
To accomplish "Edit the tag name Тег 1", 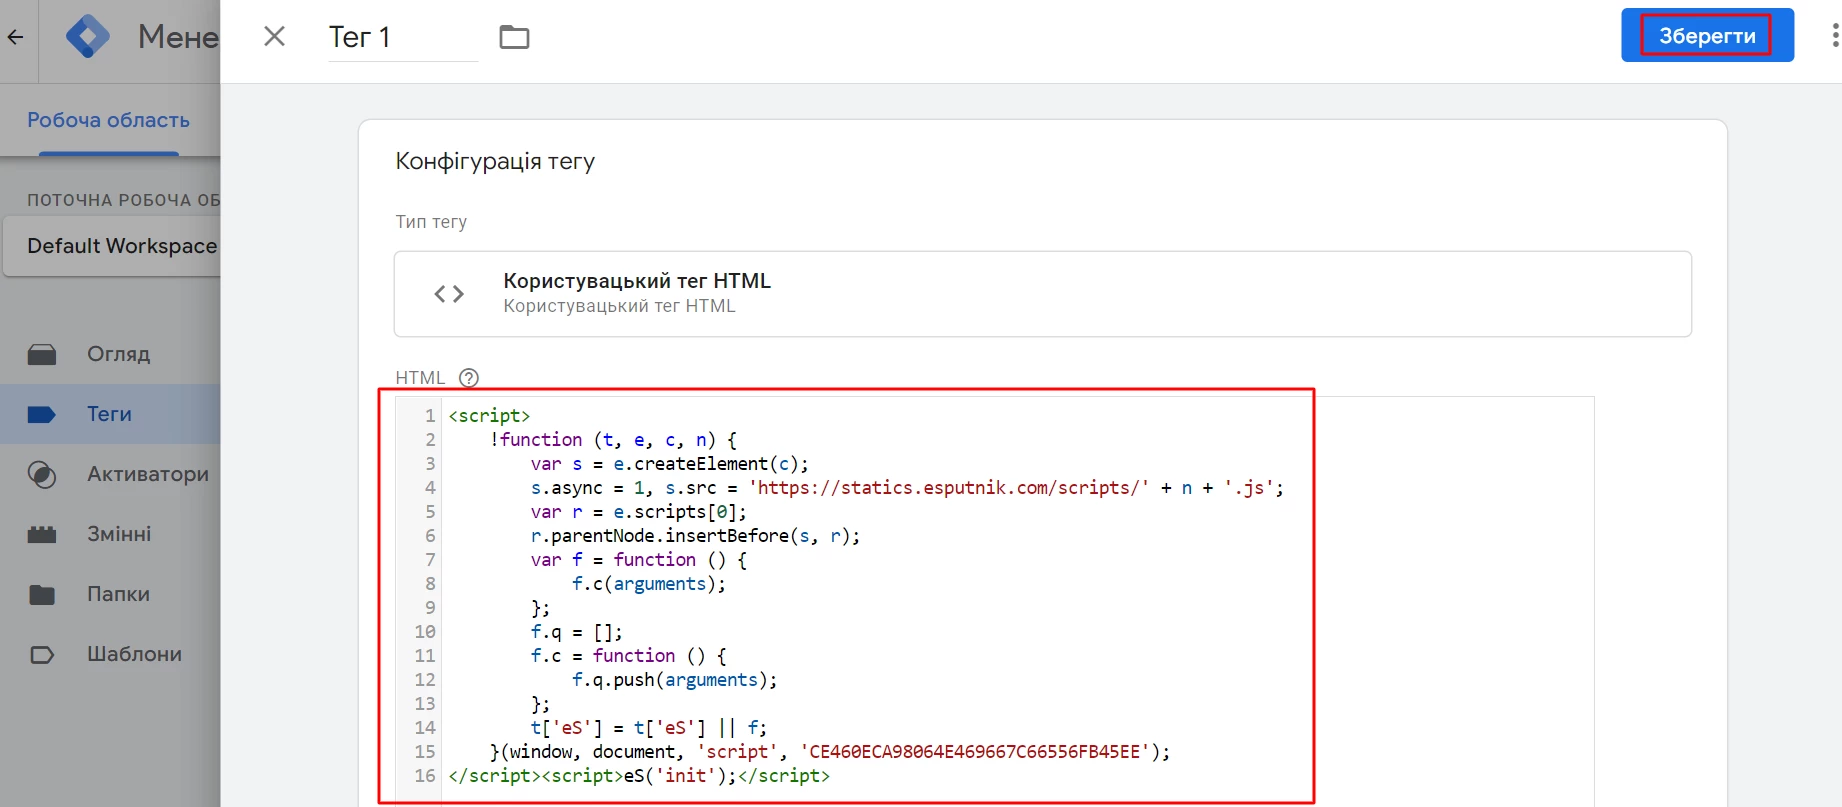I will point(403,38).
